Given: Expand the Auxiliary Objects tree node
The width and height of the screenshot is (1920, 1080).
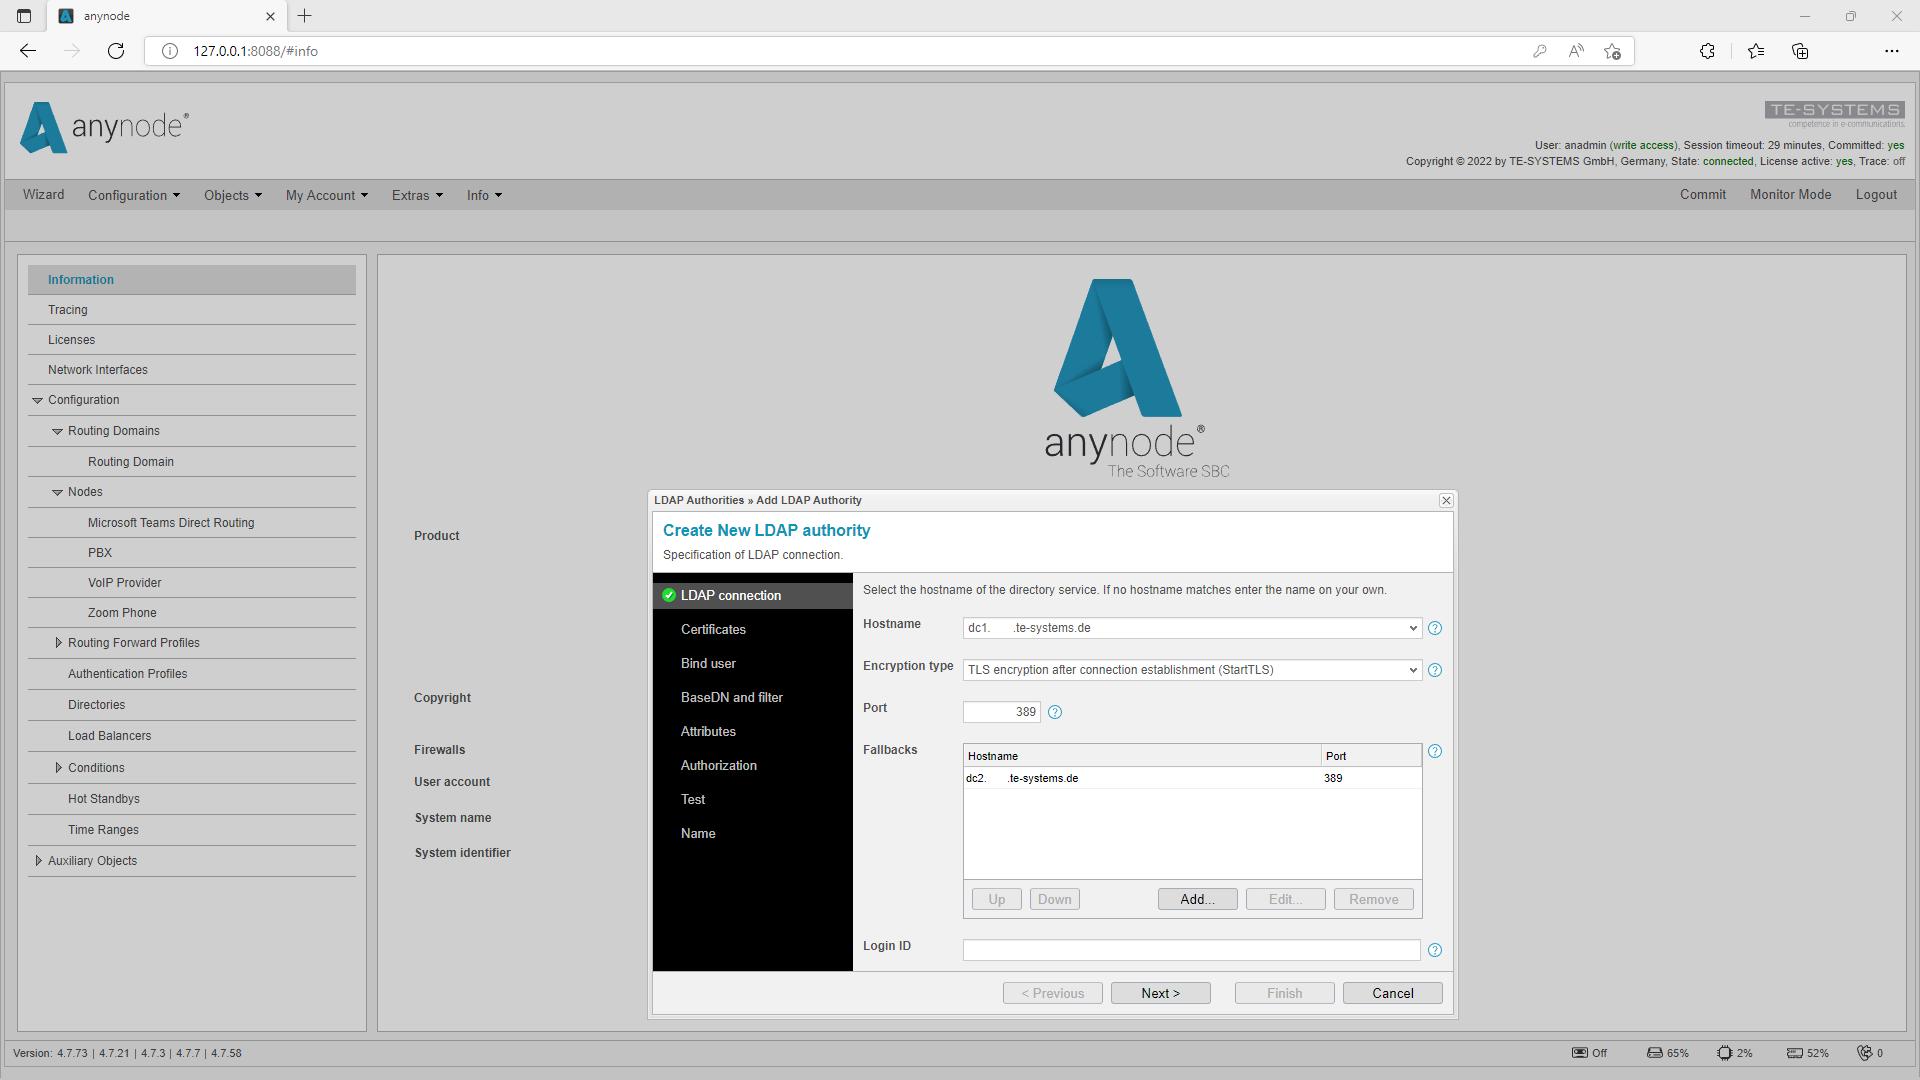Looking at the screenshot, I should point(38,861).
